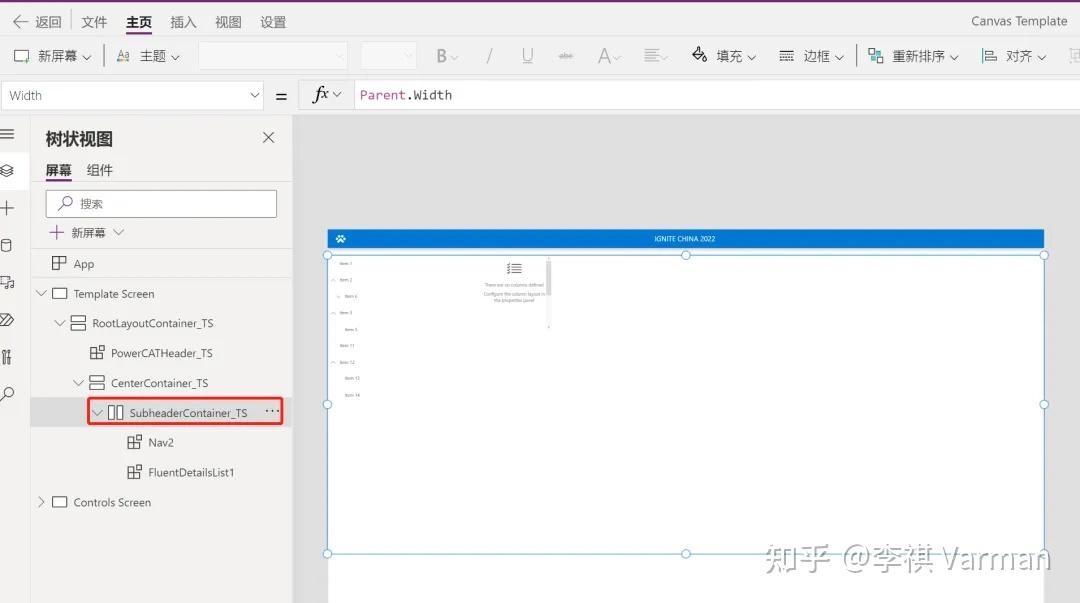This screenshot has width=1080, height=603.
Task: Switch to the 插入 ribbon tab
Action: tap(183, 21)
